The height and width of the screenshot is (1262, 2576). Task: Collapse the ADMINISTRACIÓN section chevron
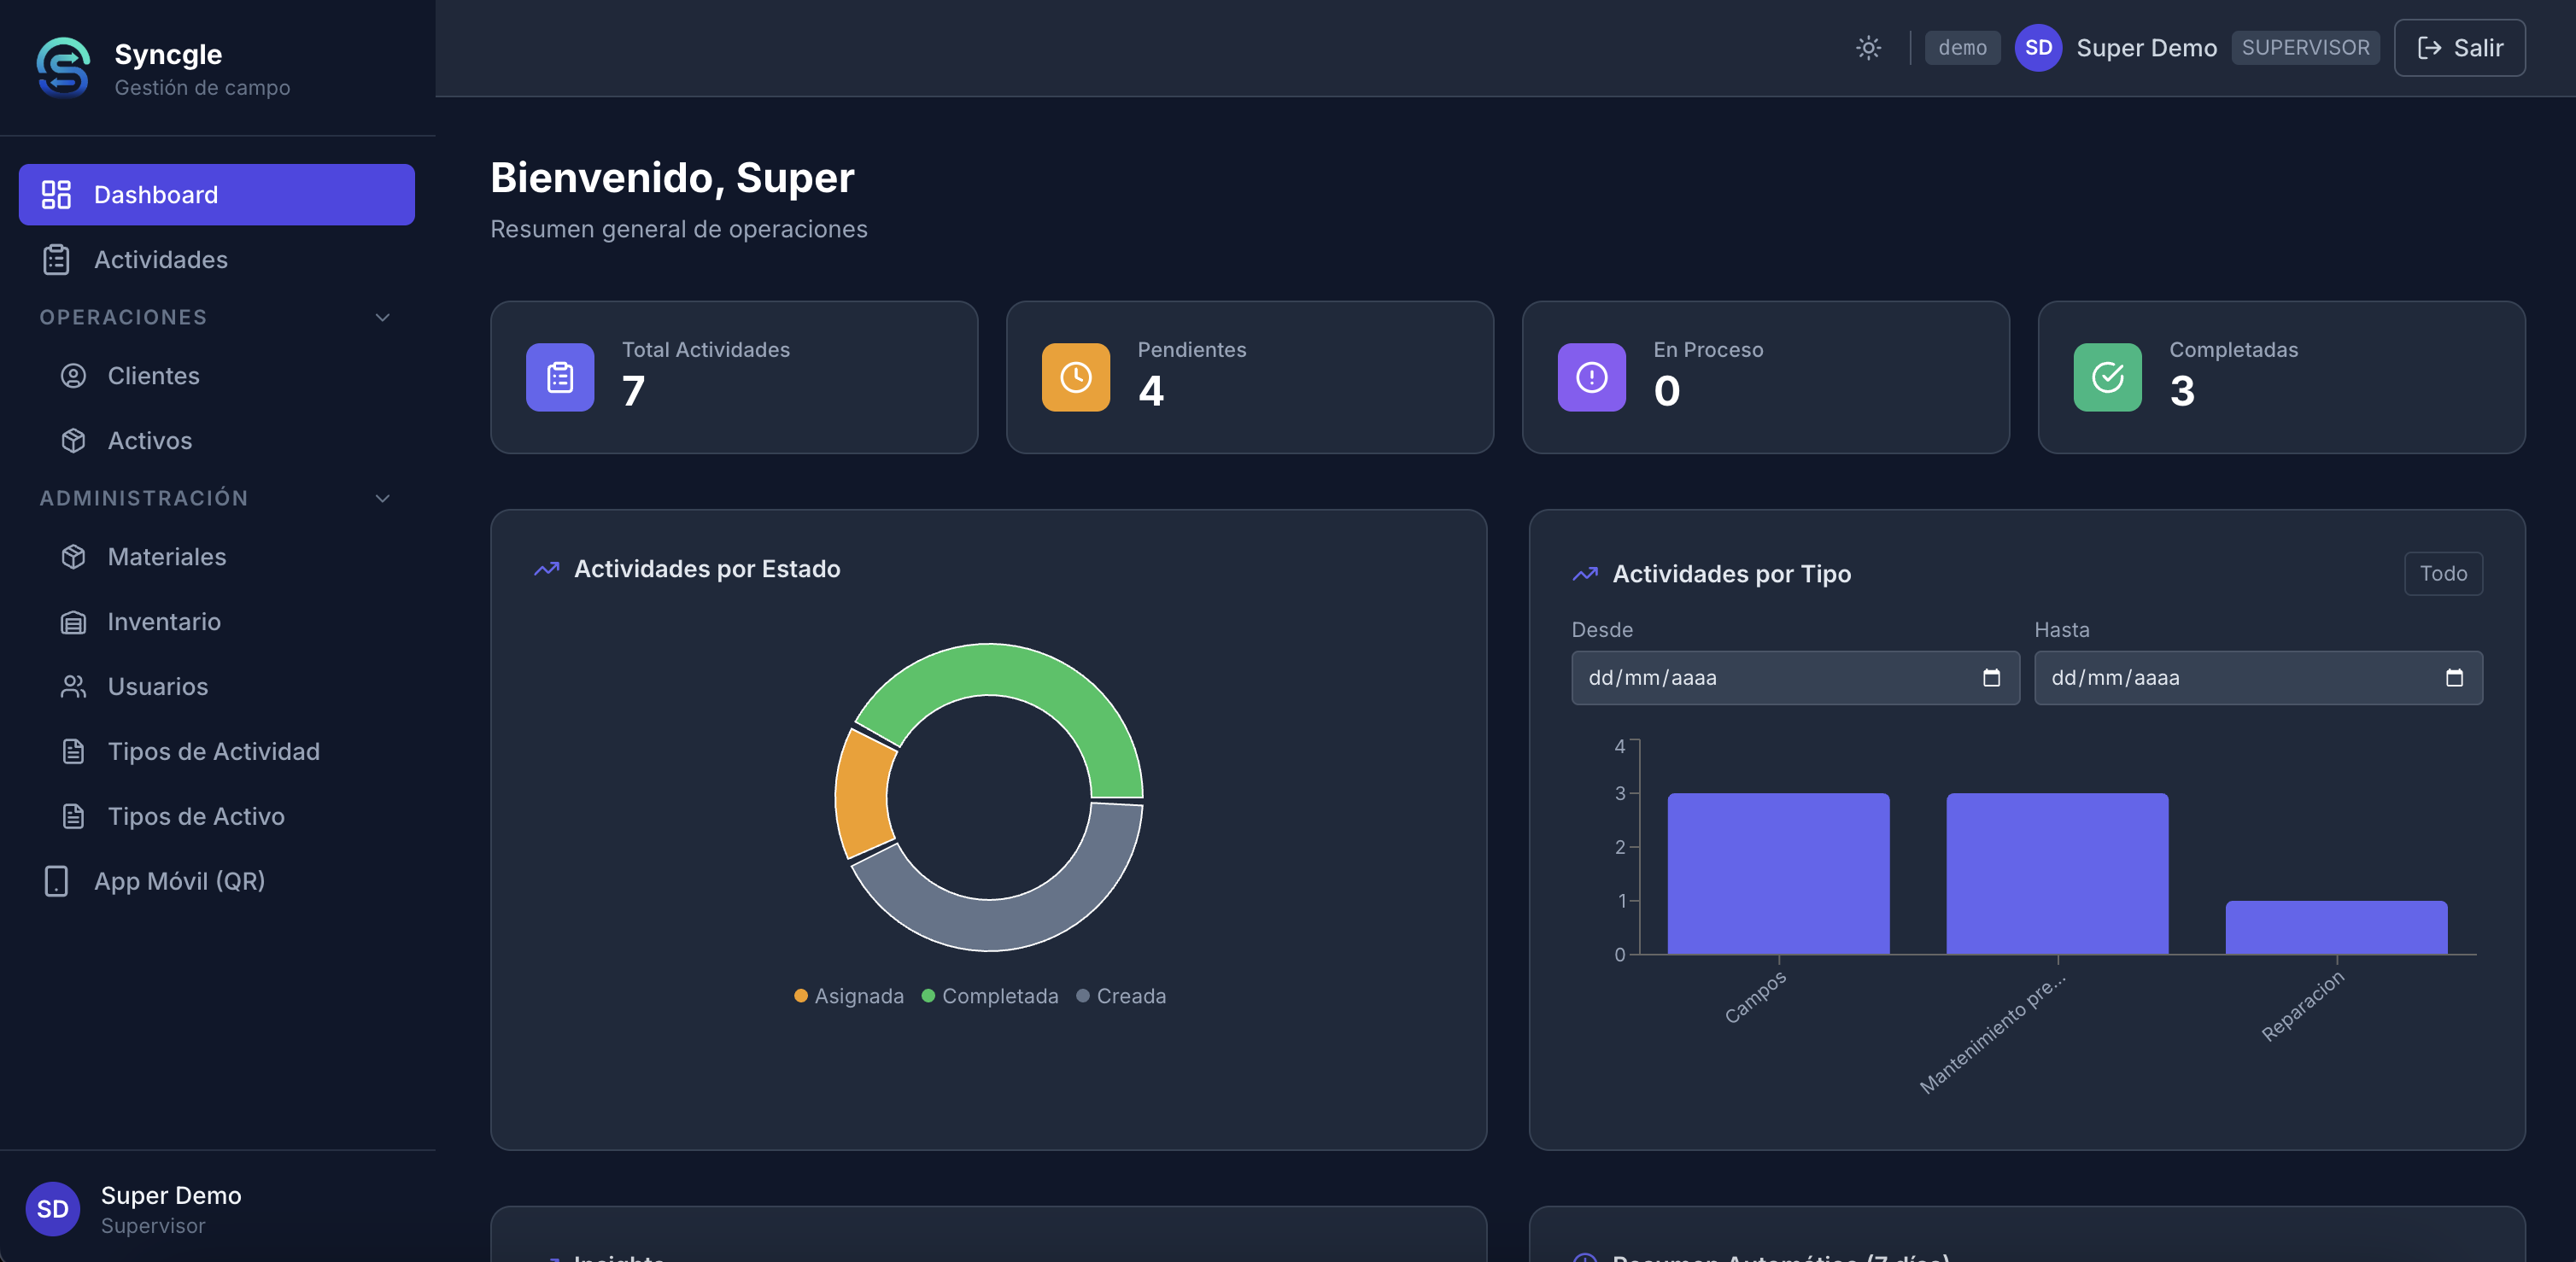tap(382, 499)
